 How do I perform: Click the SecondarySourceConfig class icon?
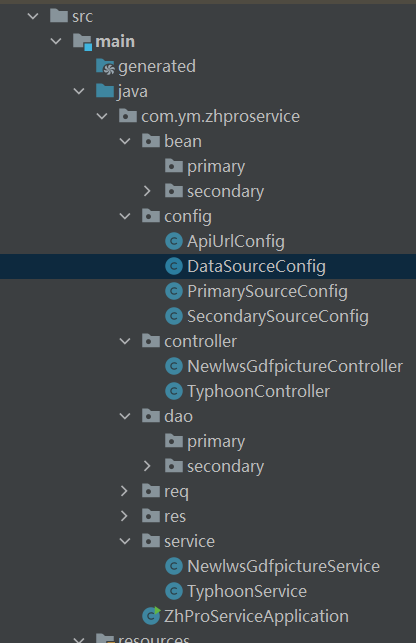(x=174, y=316)
